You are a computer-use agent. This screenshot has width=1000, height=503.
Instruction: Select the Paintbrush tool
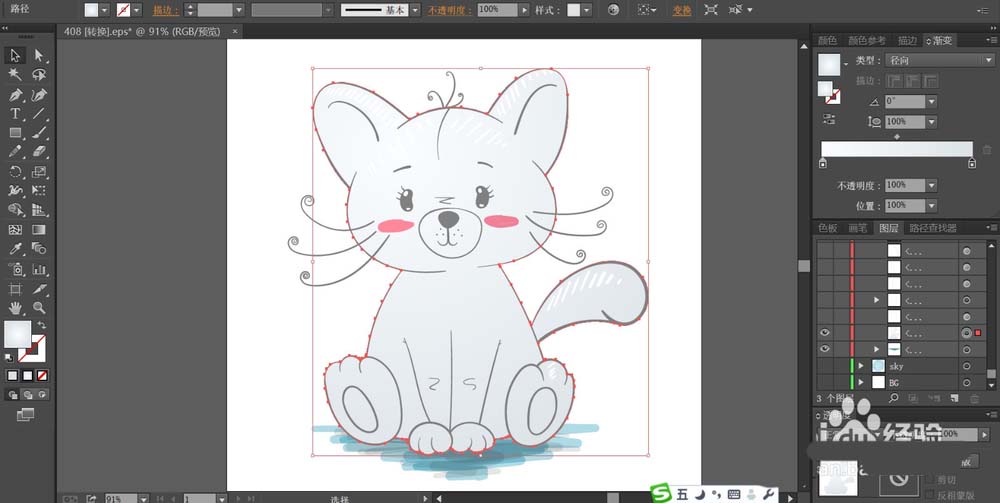click(40, 133)
